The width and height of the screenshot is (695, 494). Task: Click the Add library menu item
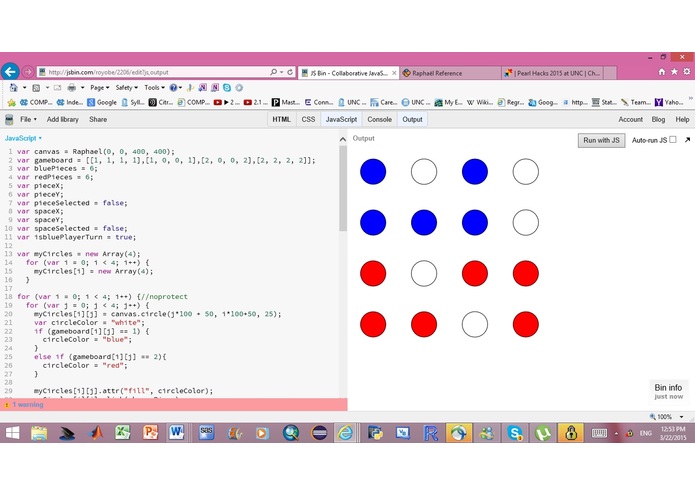pos(62,119)
